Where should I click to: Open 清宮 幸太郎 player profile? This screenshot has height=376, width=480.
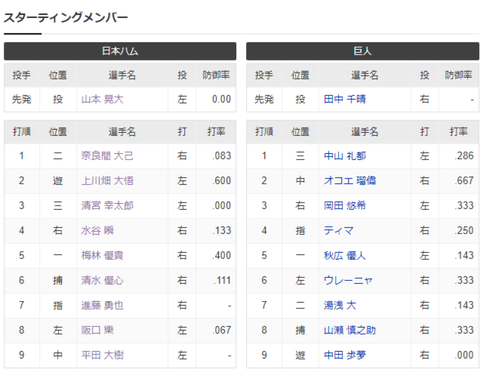107,205
